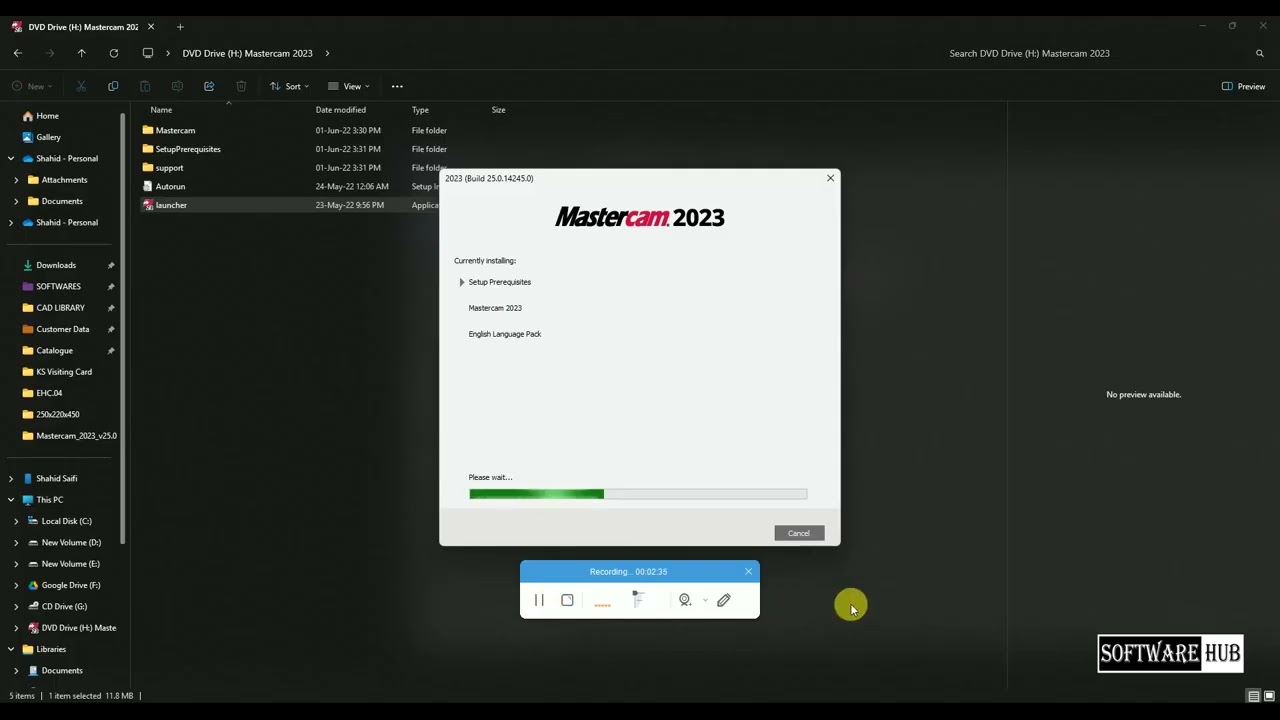This screenshot has height=720, width=1280.
Task: Expand the Setup Prerequisites step
Action: (462, 282)
